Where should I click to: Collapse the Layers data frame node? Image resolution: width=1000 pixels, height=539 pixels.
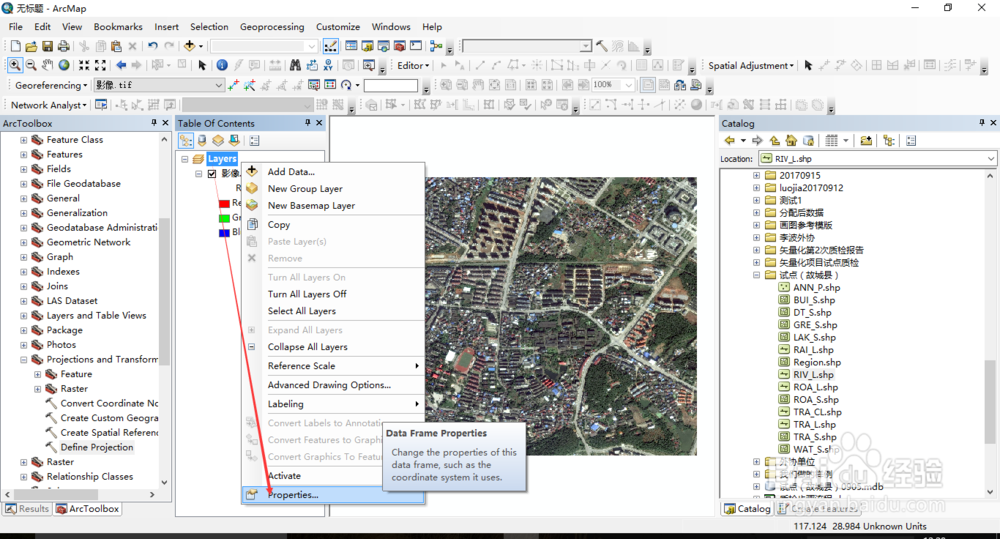[x=185, y=159]
